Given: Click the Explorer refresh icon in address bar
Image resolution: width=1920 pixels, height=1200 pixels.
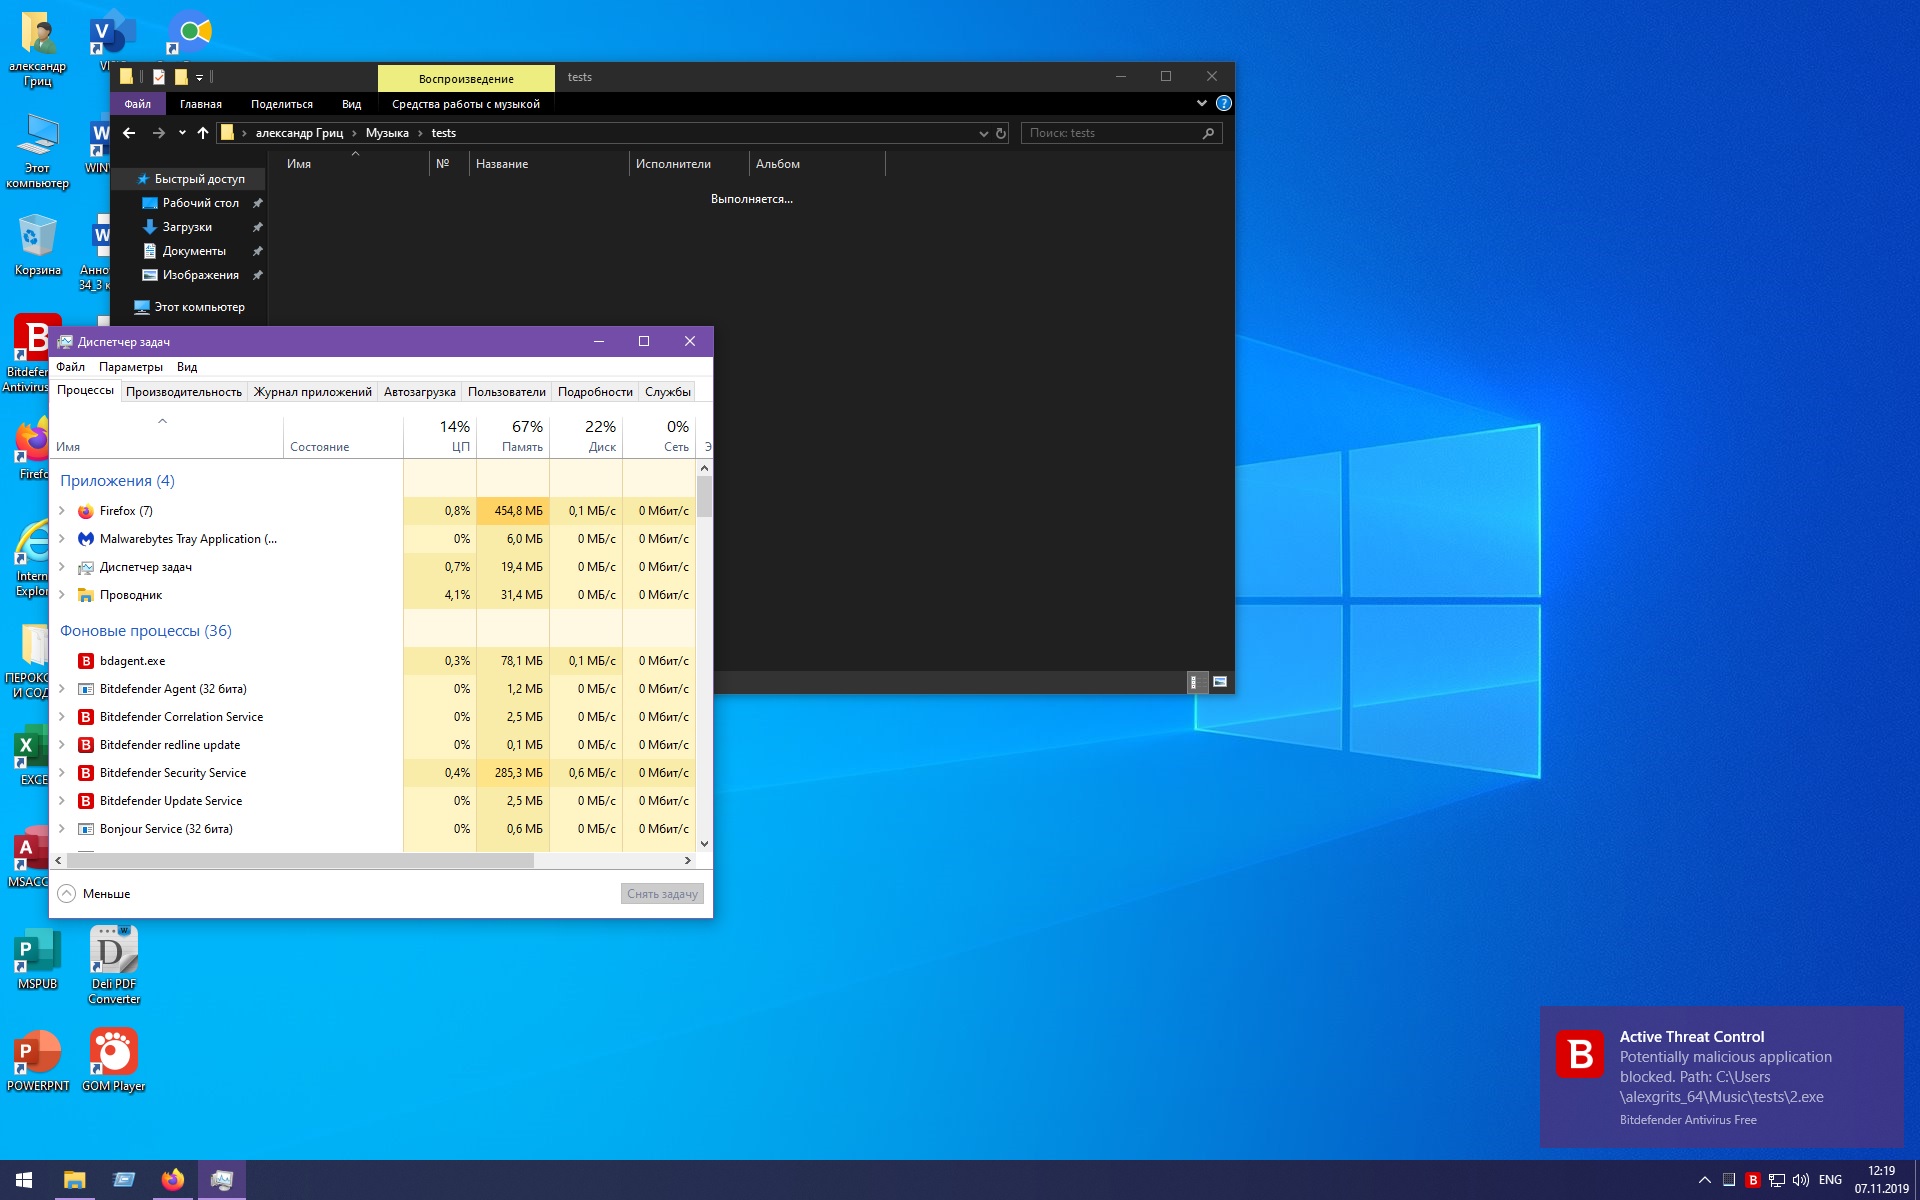Looking at the screenshot, I should (x=1001, y=133).
